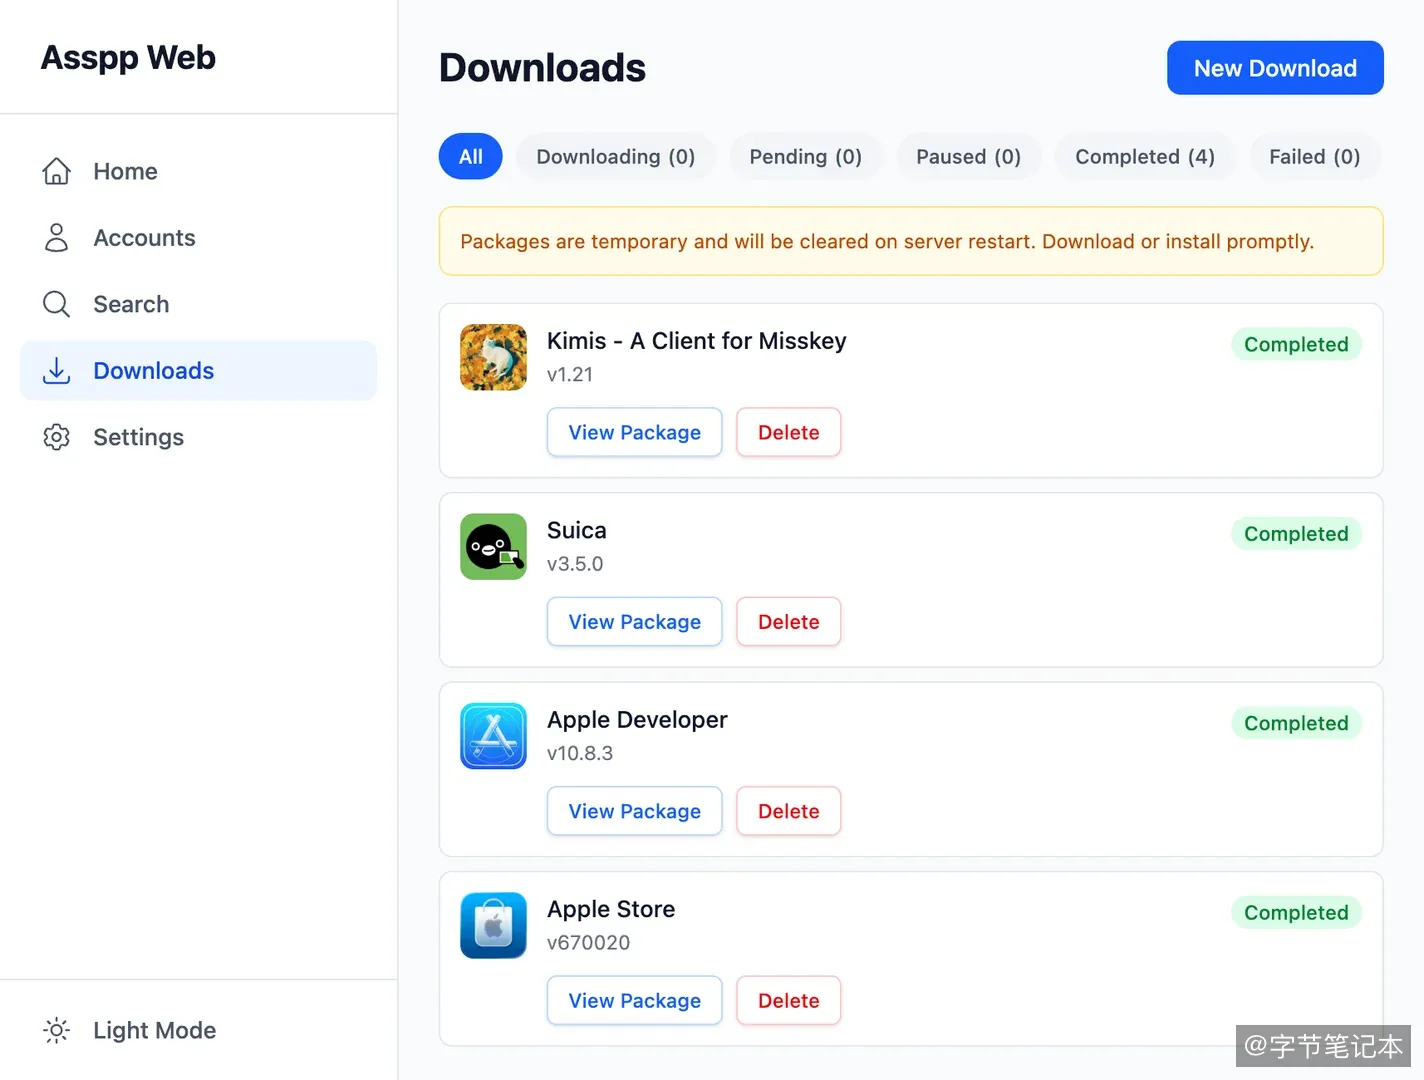This screenshot has width=1424, height=1080.
Task: Filter by Pending (0)
Action: click(x=805, y=156)
